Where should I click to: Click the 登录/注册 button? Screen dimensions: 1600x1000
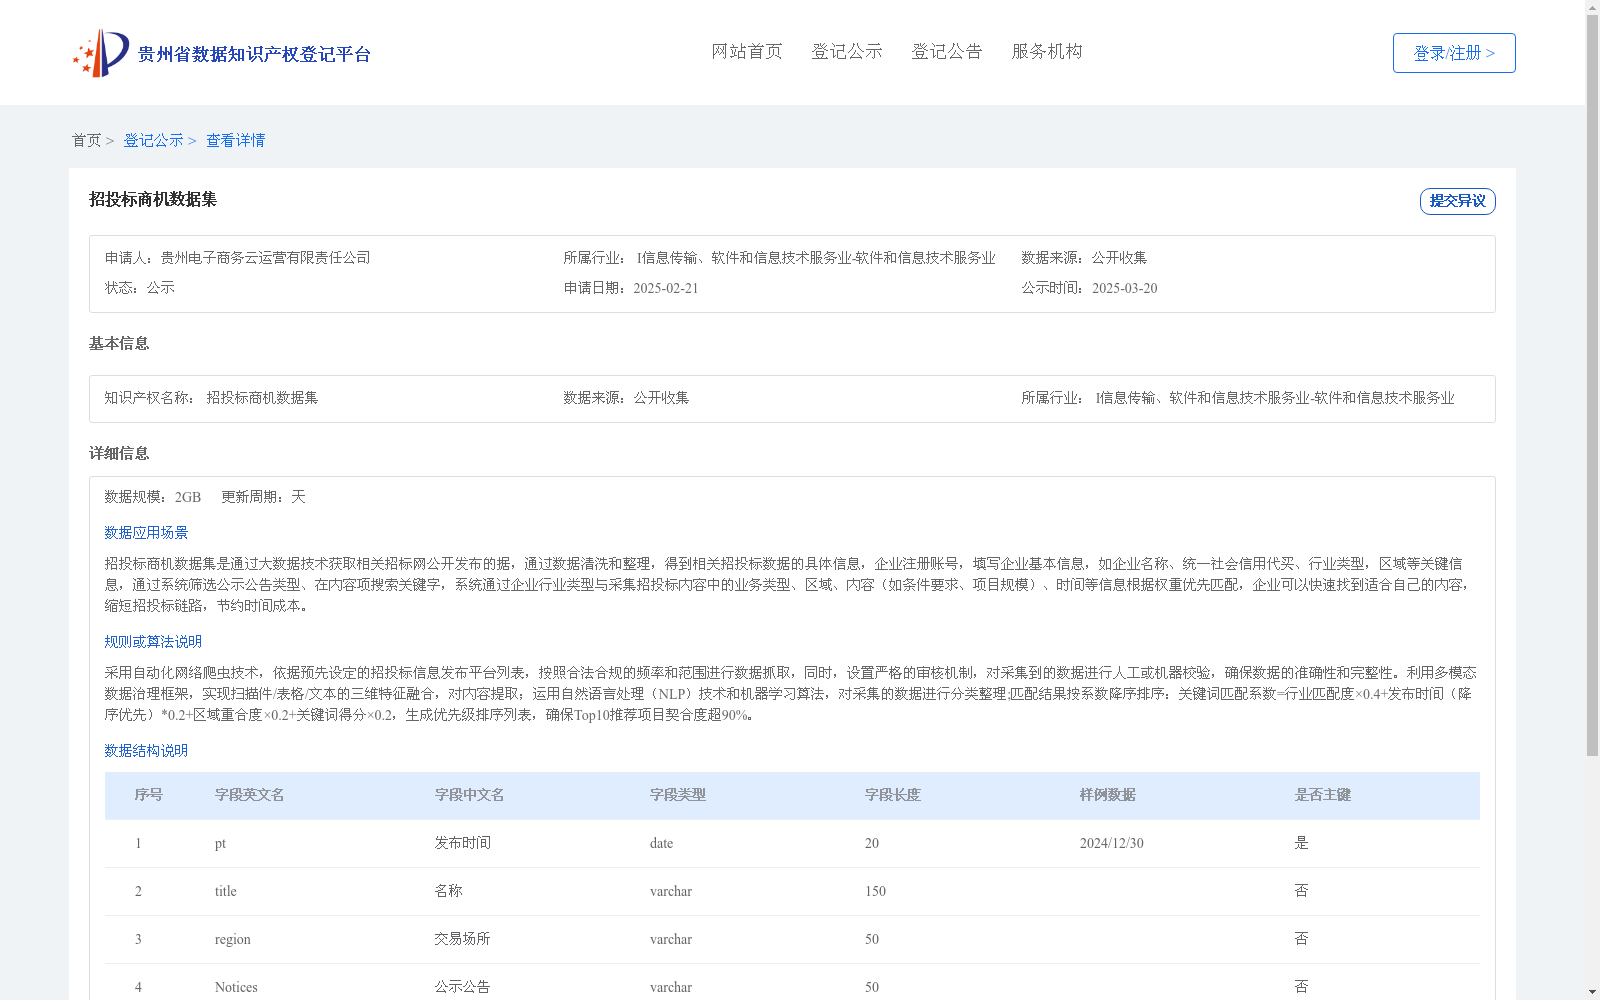(x=1454, y=53)
